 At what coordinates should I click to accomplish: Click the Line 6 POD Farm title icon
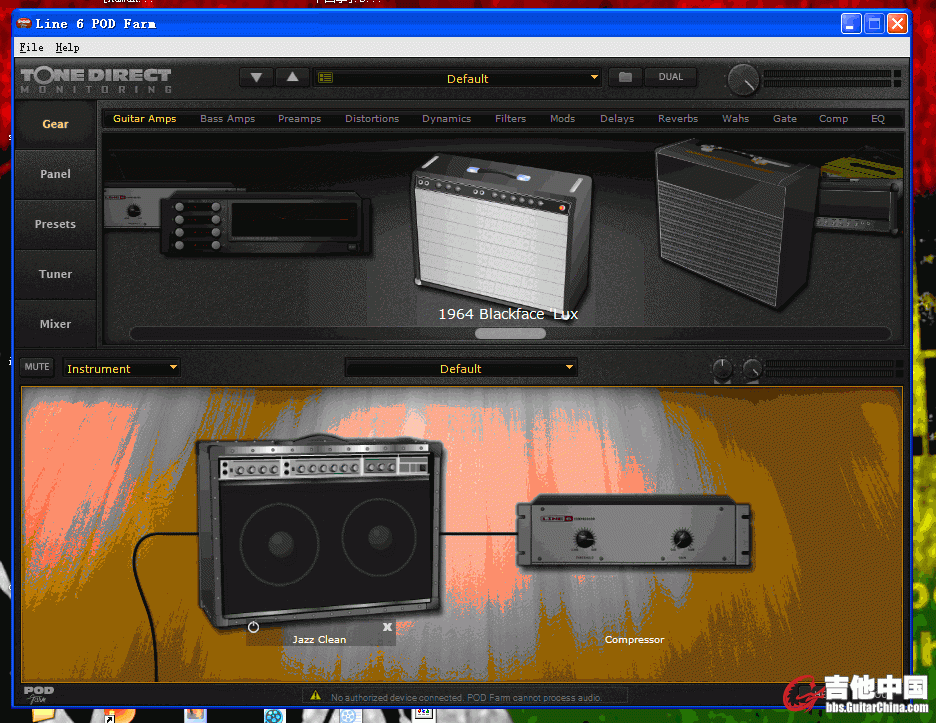tap(24, 23)
